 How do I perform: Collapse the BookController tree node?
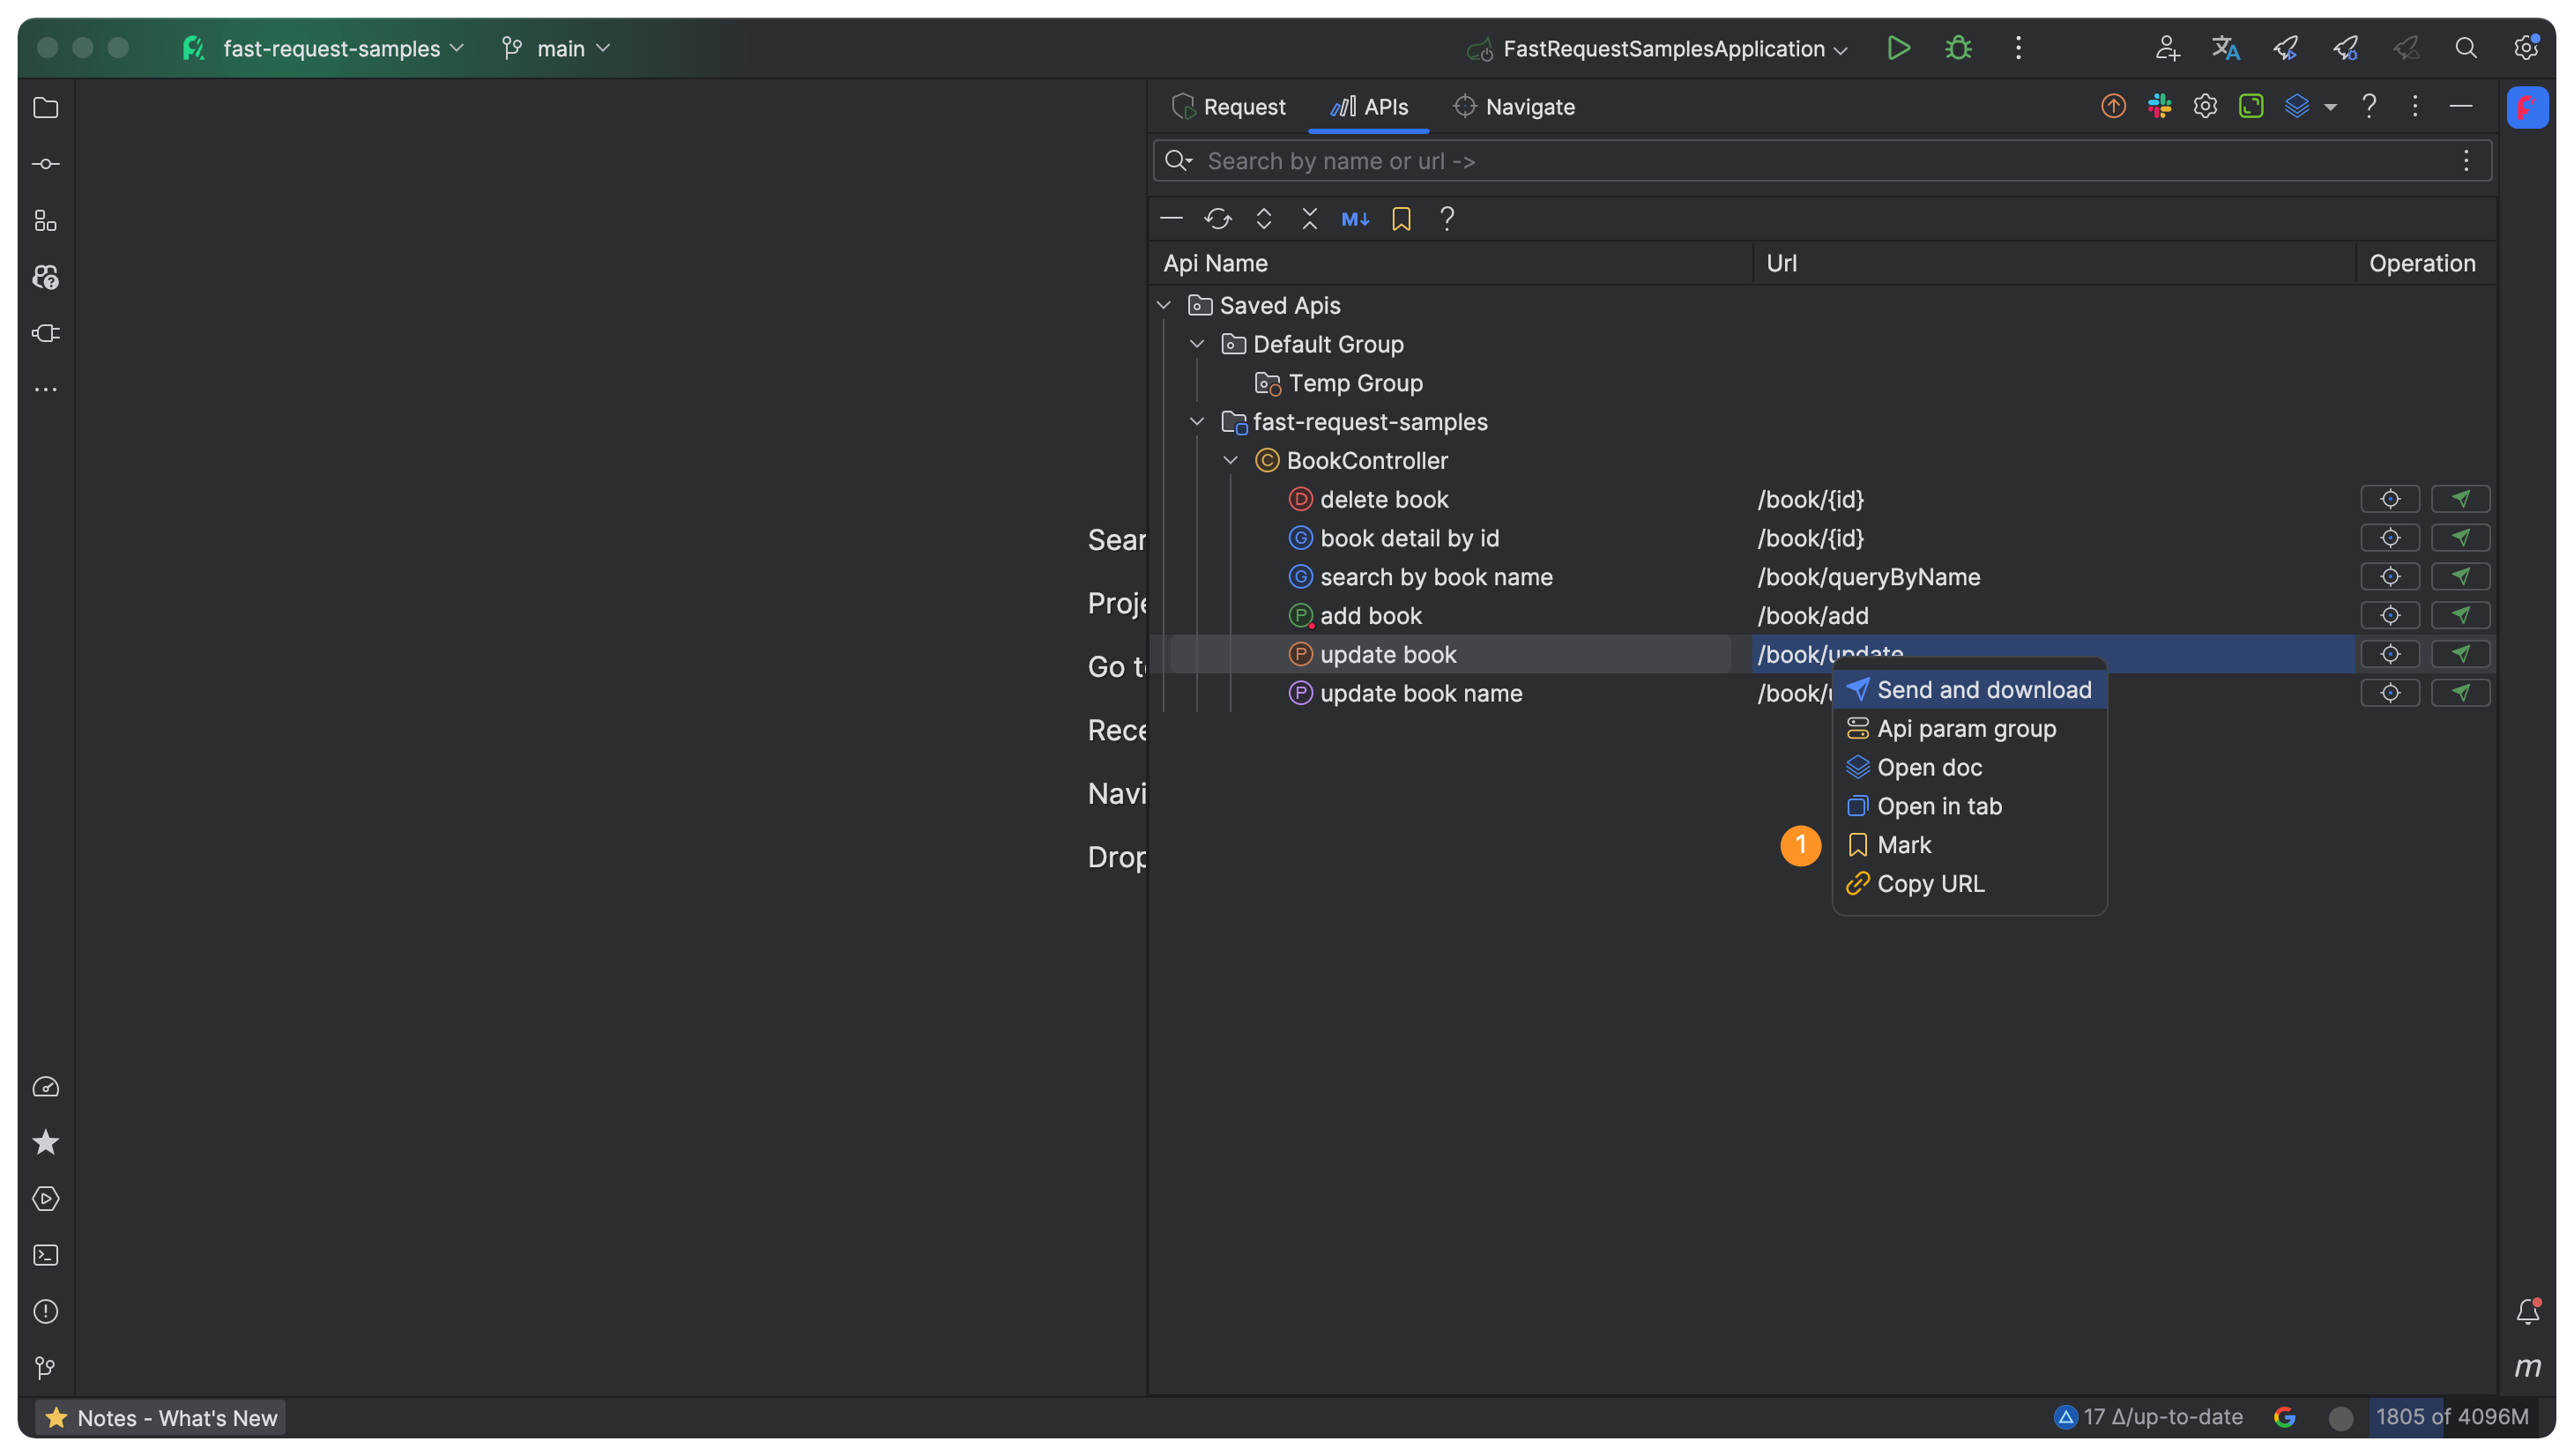coord(1231,461)
